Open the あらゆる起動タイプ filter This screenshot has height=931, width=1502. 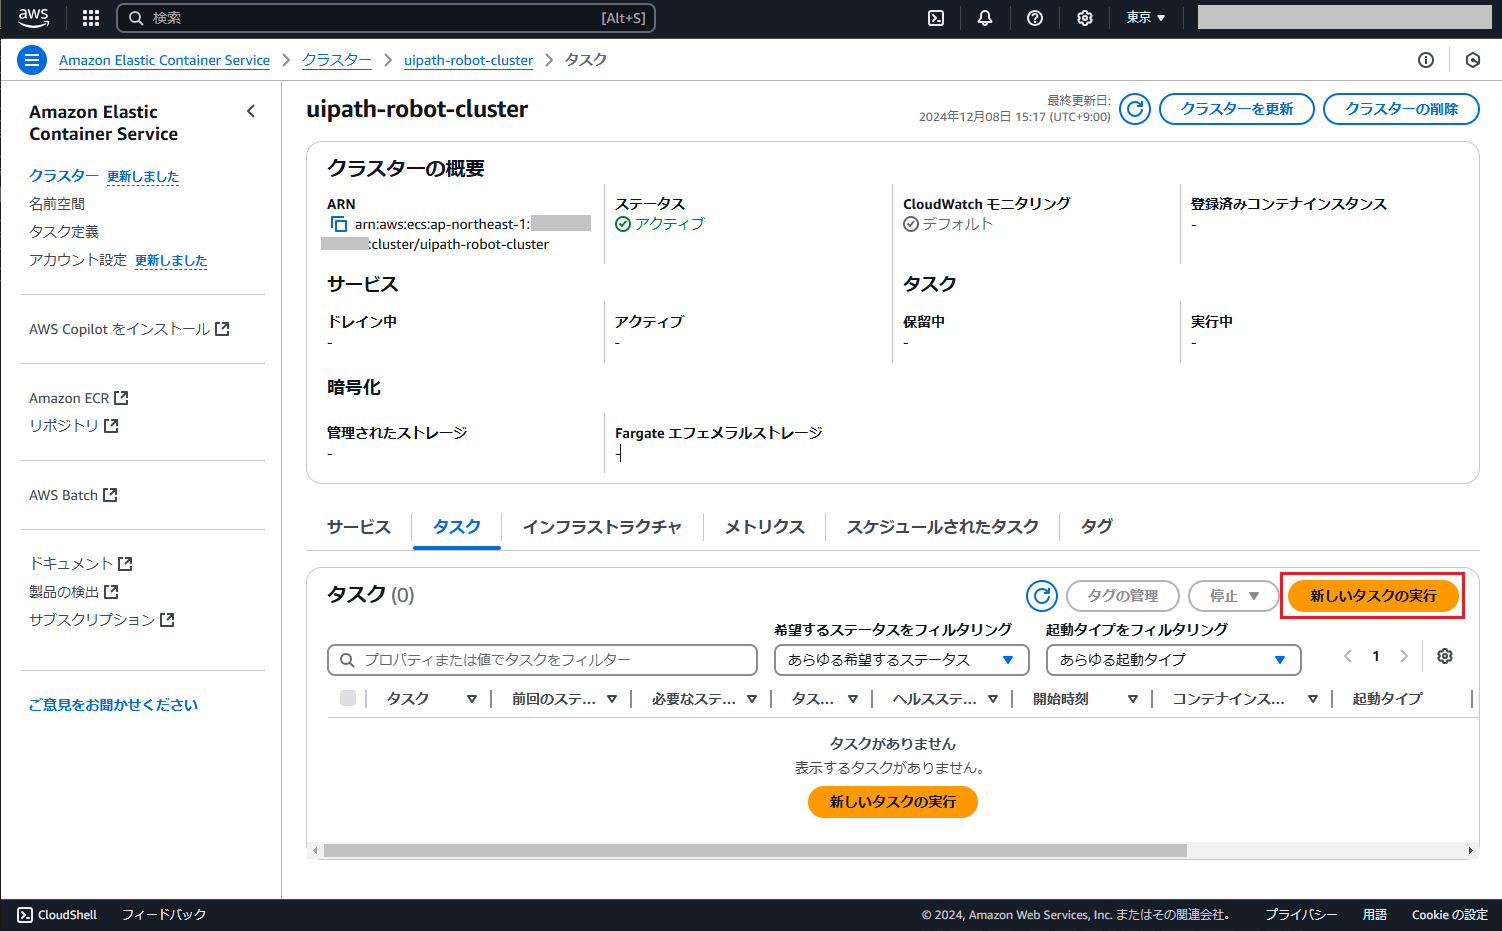click(x=1174, y=660)
